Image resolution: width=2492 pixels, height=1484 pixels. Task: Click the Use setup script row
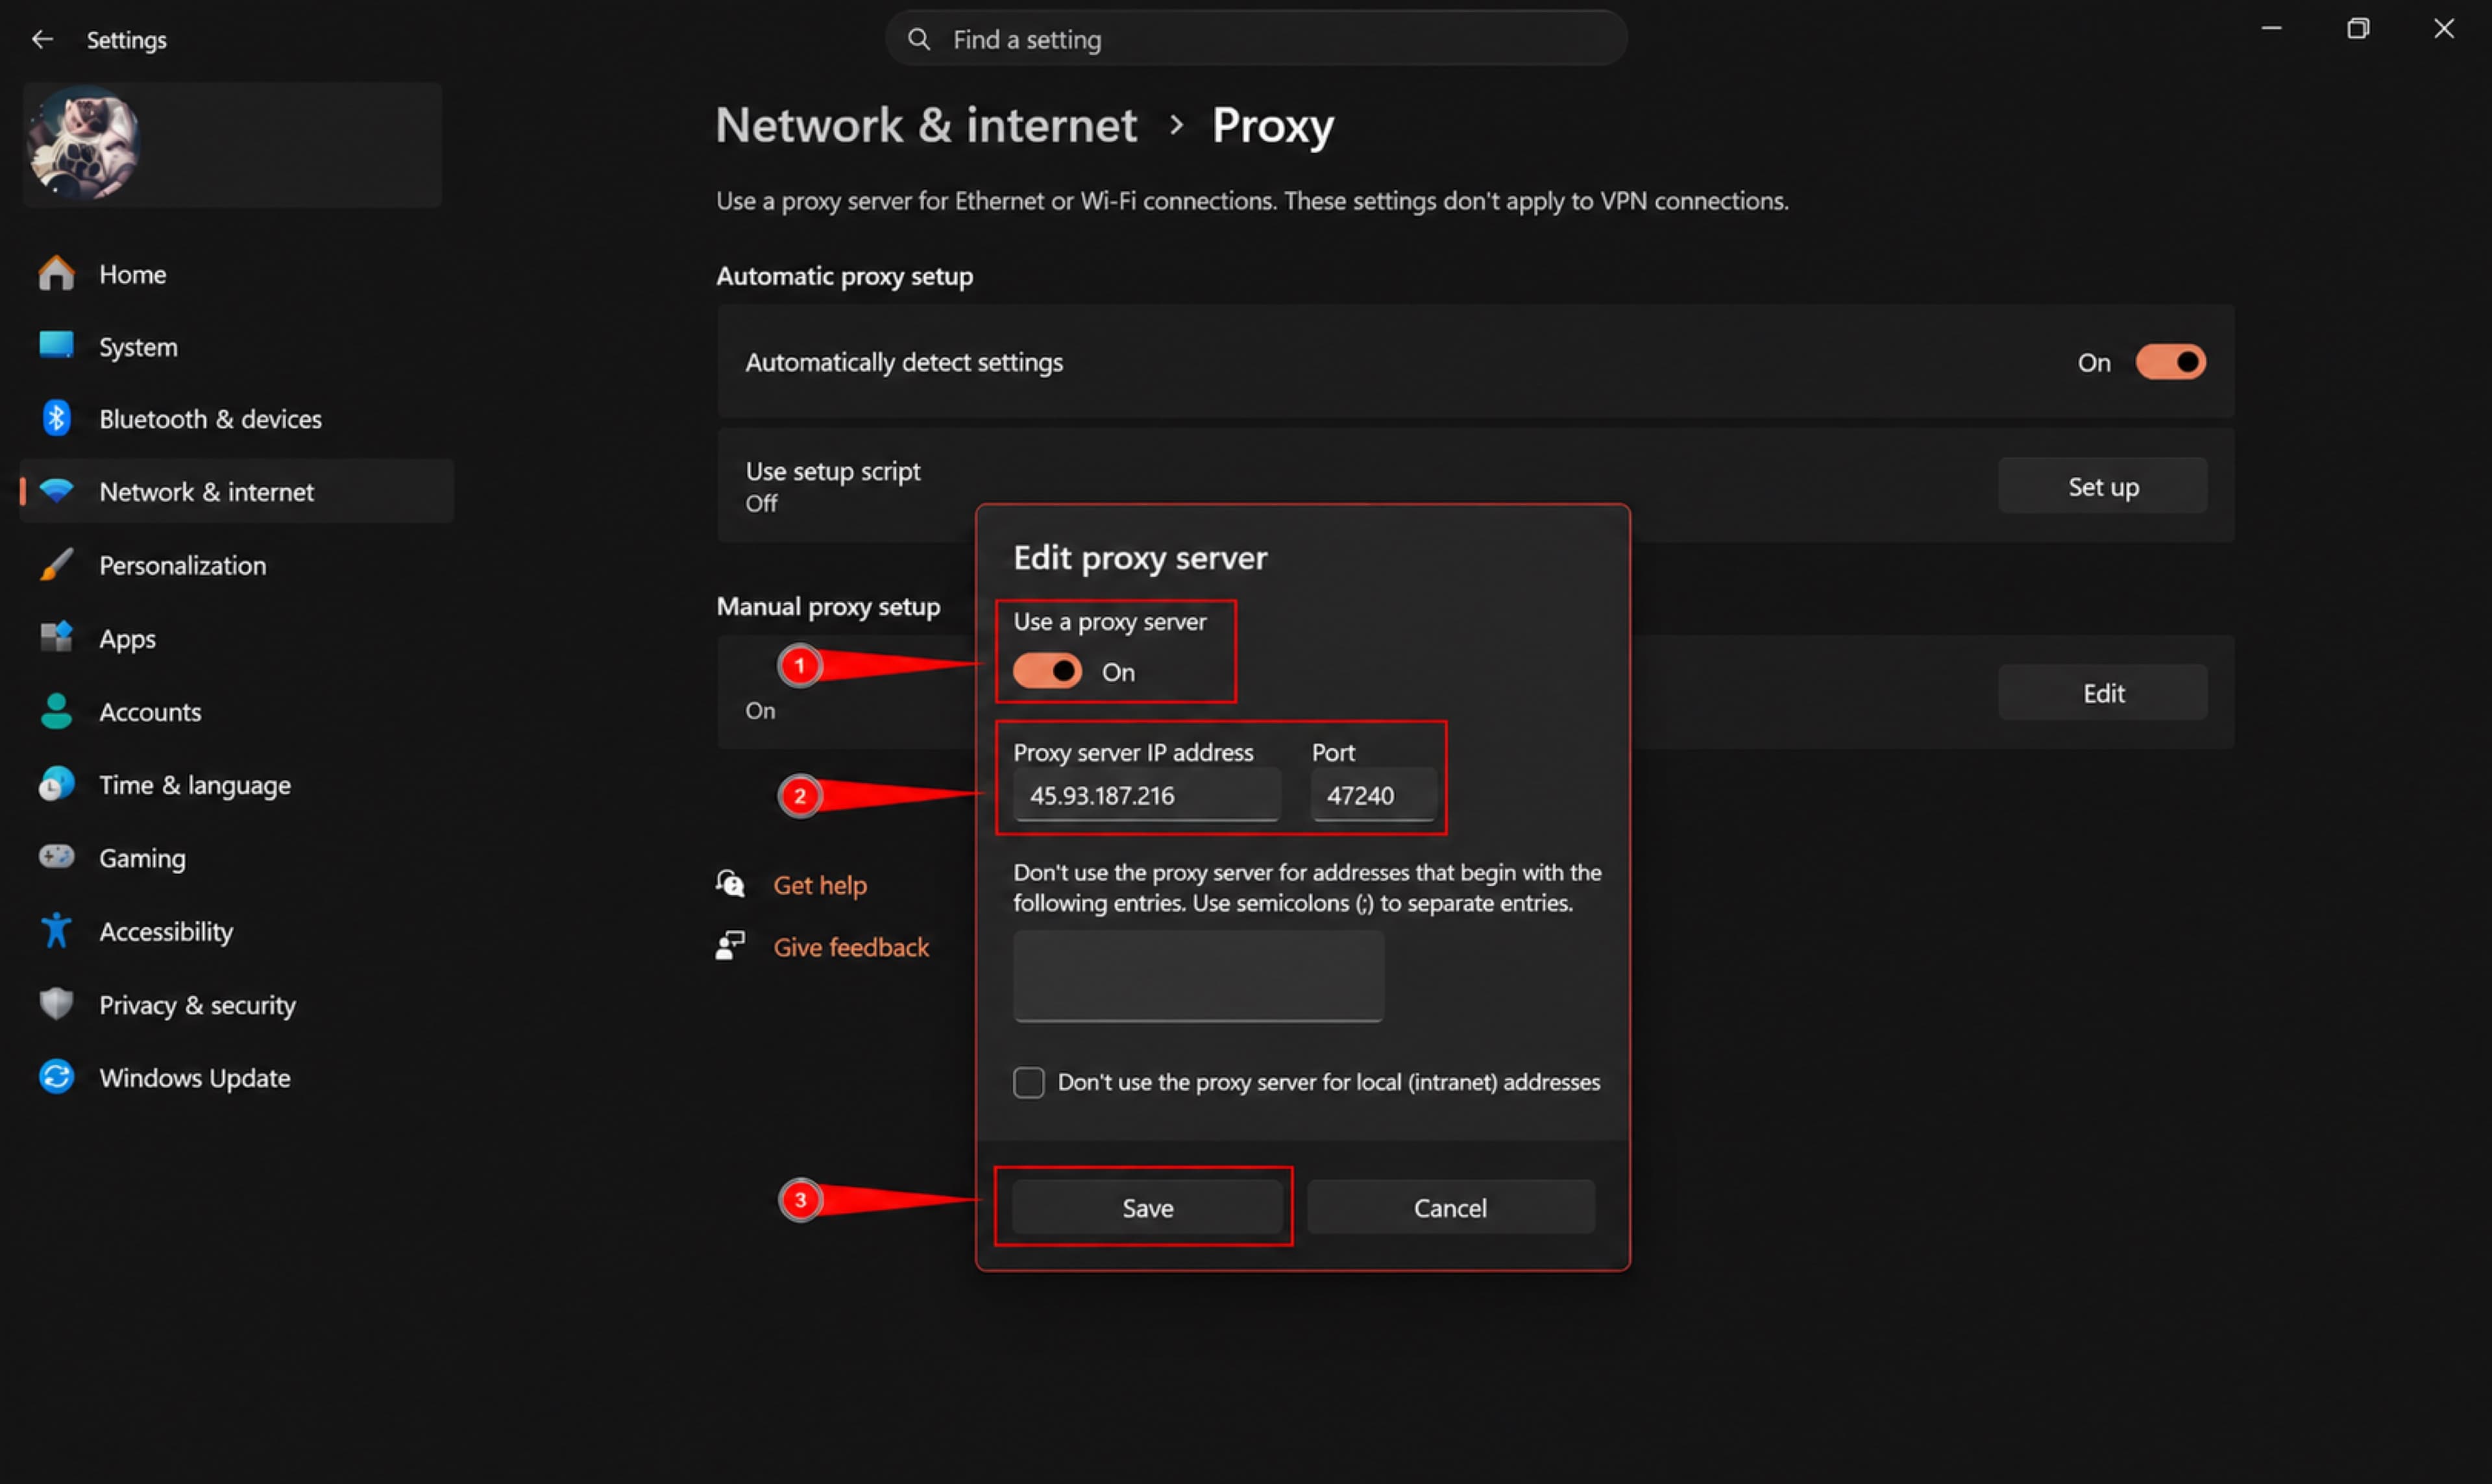(1475, 486)
